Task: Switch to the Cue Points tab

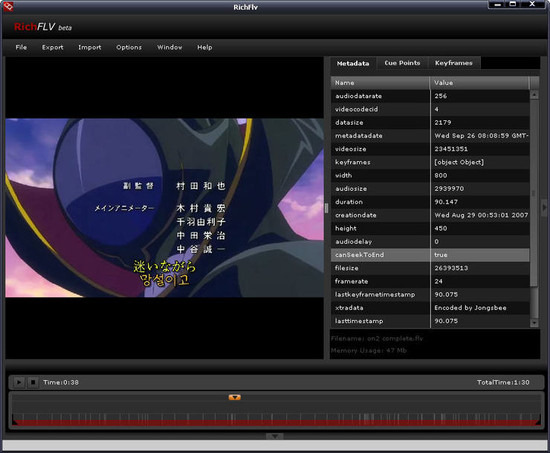Action: pyautogui.click(x=402, y=63)
